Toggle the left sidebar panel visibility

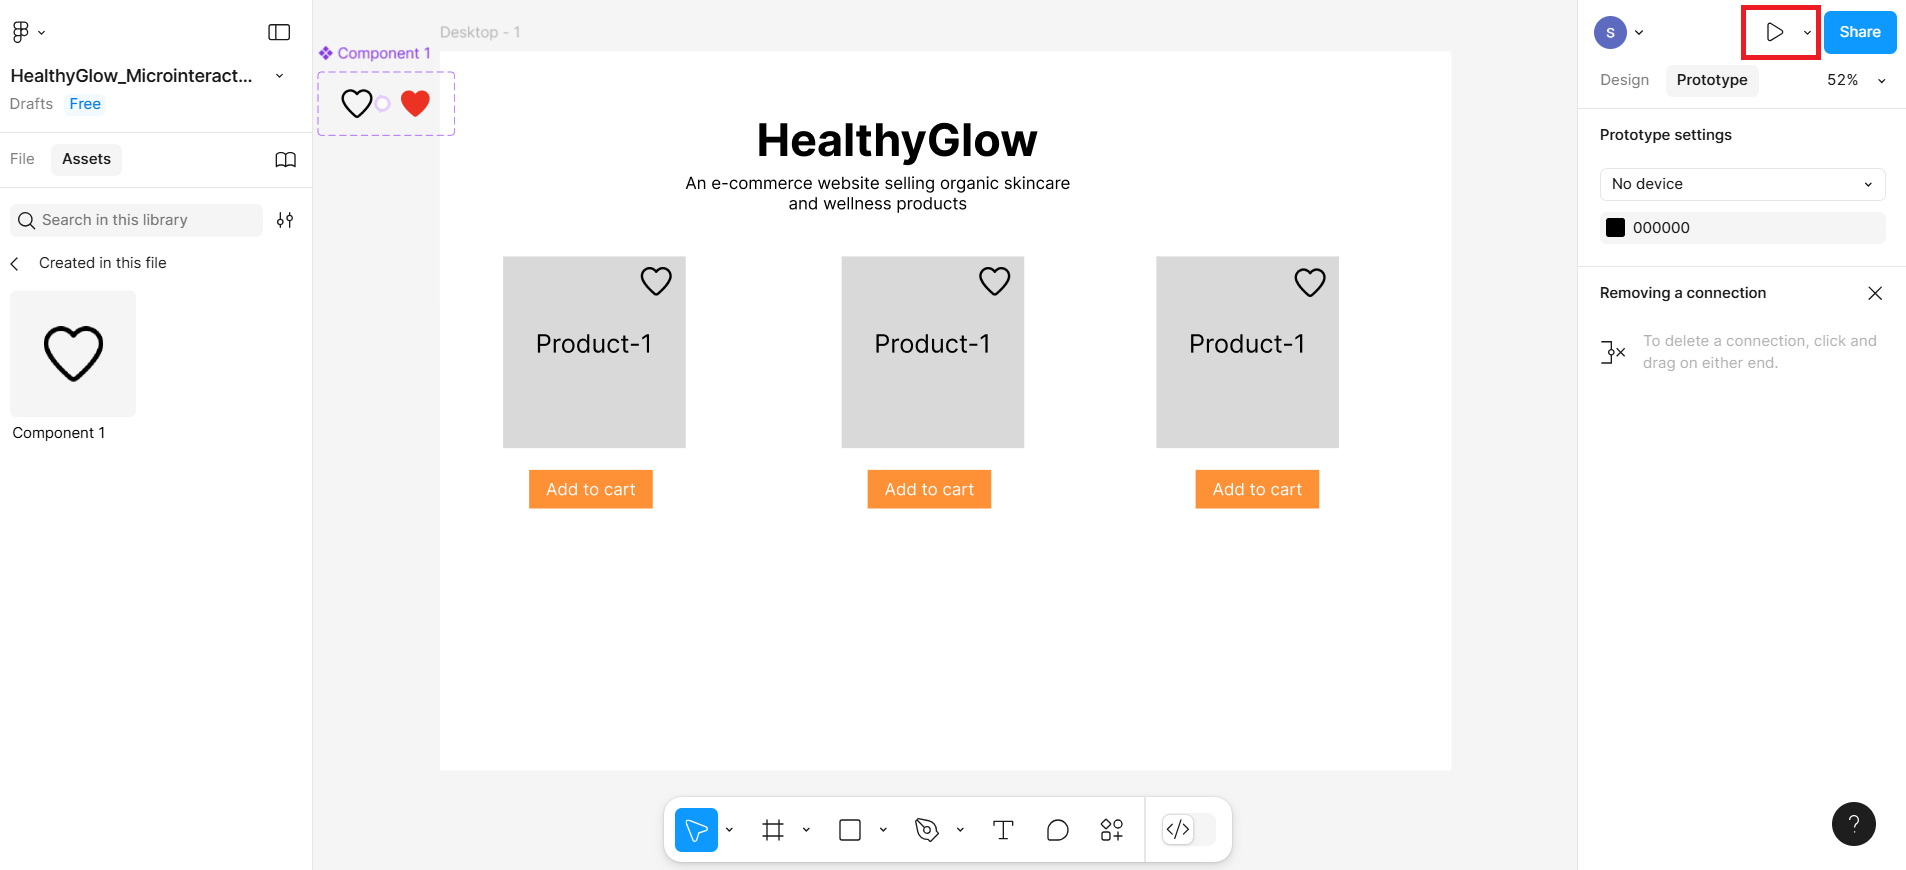click(x=279, y=32)
